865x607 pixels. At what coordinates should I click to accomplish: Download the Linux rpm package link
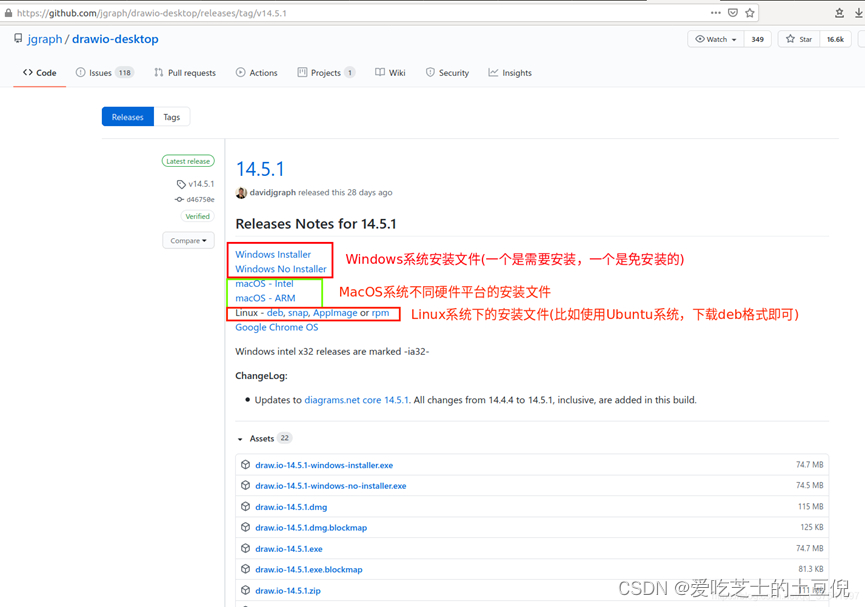(380, 313)
